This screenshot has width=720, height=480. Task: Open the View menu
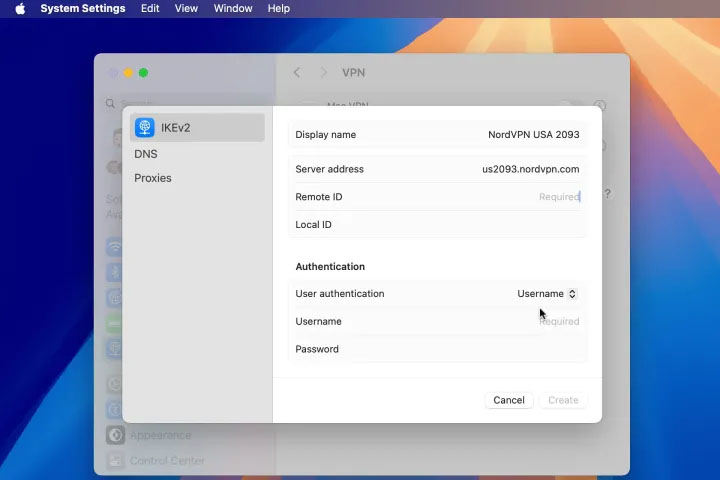pyautogui.click(x=186, y=8)
